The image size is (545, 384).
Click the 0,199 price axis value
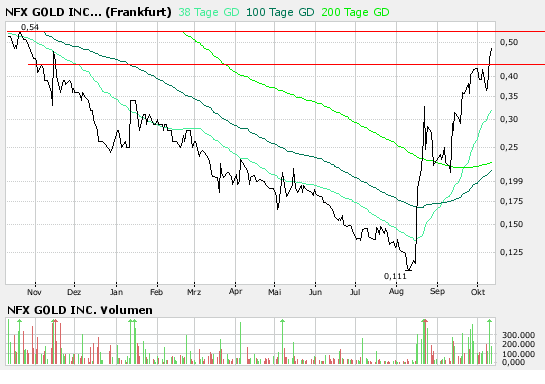(x=511, y=181)
